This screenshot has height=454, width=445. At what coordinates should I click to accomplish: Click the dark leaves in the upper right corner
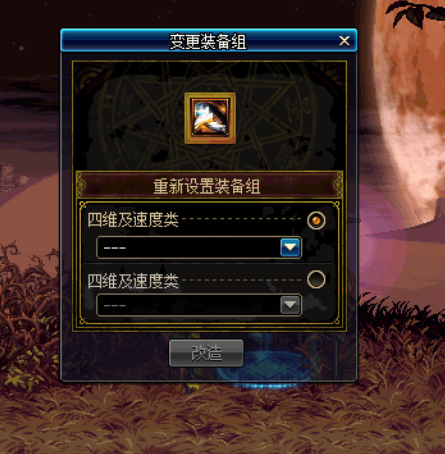415,13
